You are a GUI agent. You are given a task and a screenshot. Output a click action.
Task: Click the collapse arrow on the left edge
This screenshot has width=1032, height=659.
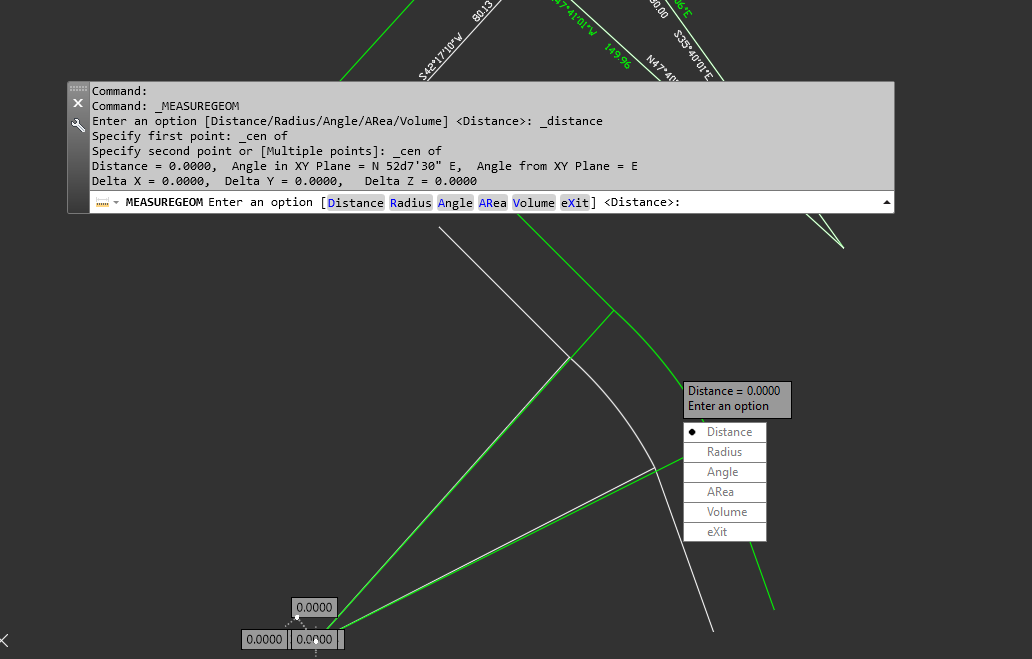click(x=4, y=640)
